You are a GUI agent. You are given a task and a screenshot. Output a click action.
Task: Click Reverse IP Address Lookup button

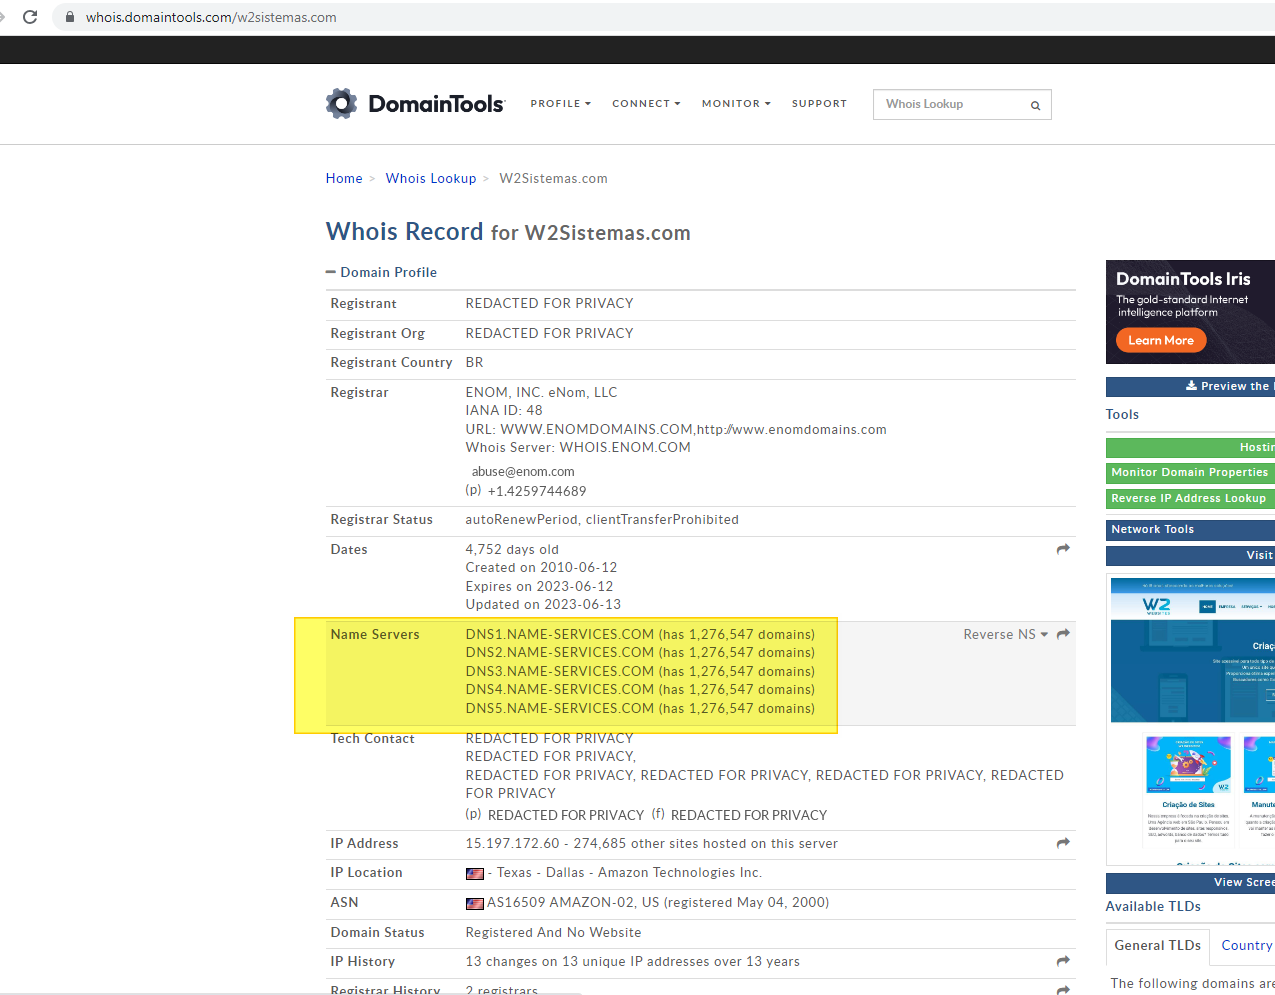1190,499
